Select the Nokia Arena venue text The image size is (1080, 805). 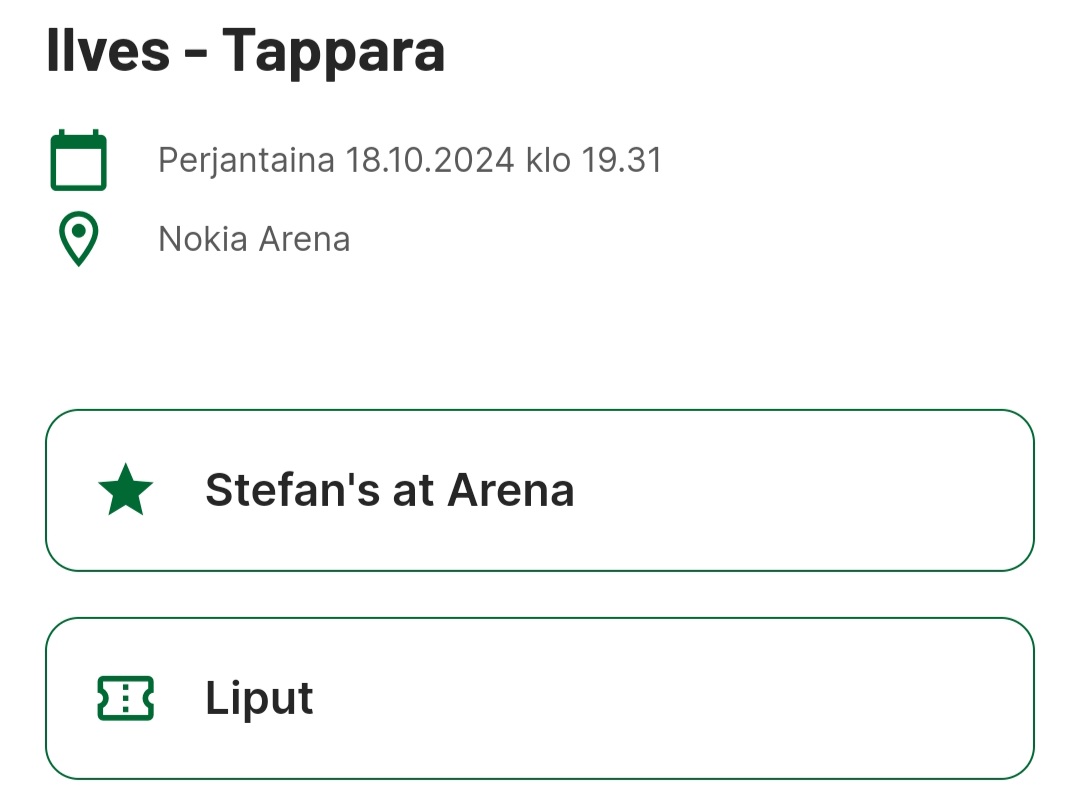coord(254,240)
